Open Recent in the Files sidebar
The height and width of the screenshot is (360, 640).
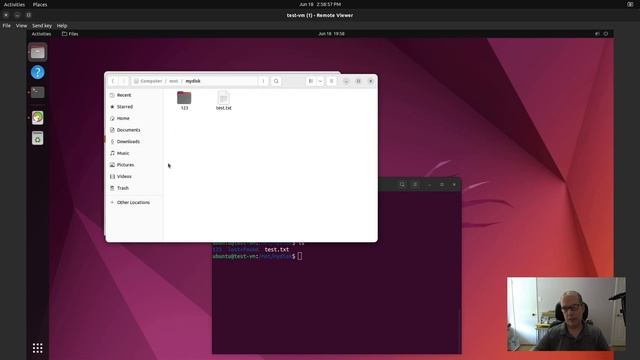click(x=134, y=95)
